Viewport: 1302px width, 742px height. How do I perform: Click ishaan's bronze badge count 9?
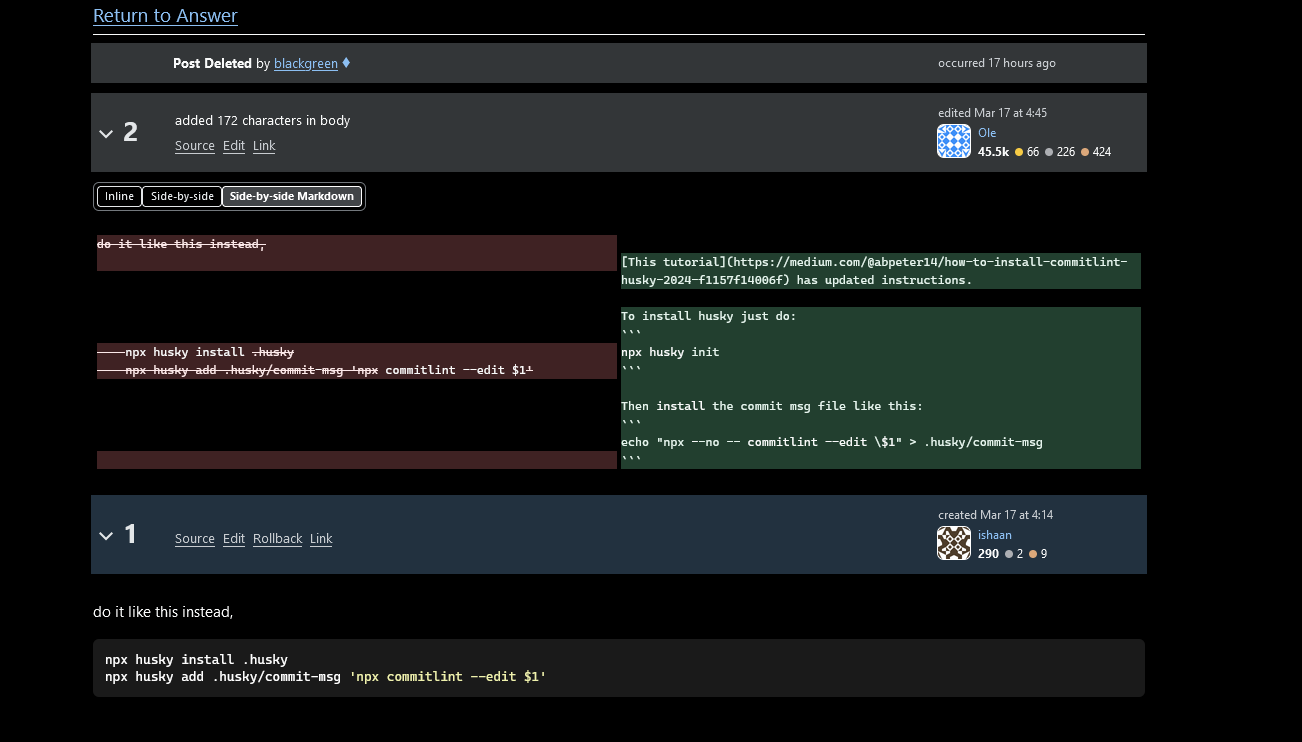tap(1038, 554)
